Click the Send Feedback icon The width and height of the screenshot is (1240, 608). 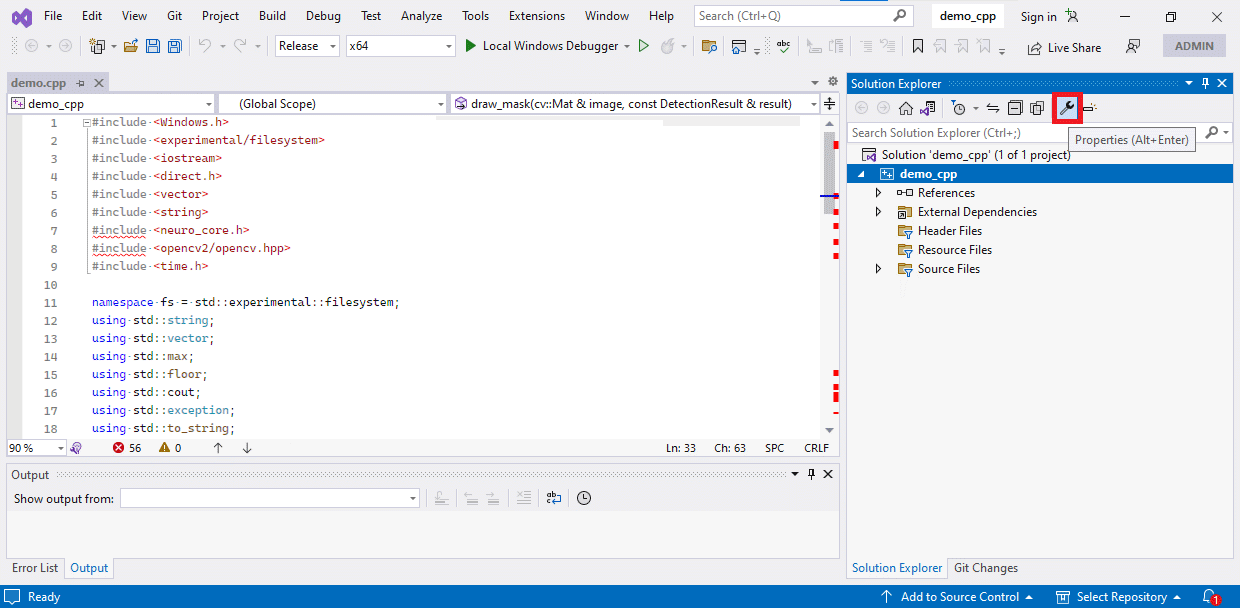click(x=1133, y=47)
